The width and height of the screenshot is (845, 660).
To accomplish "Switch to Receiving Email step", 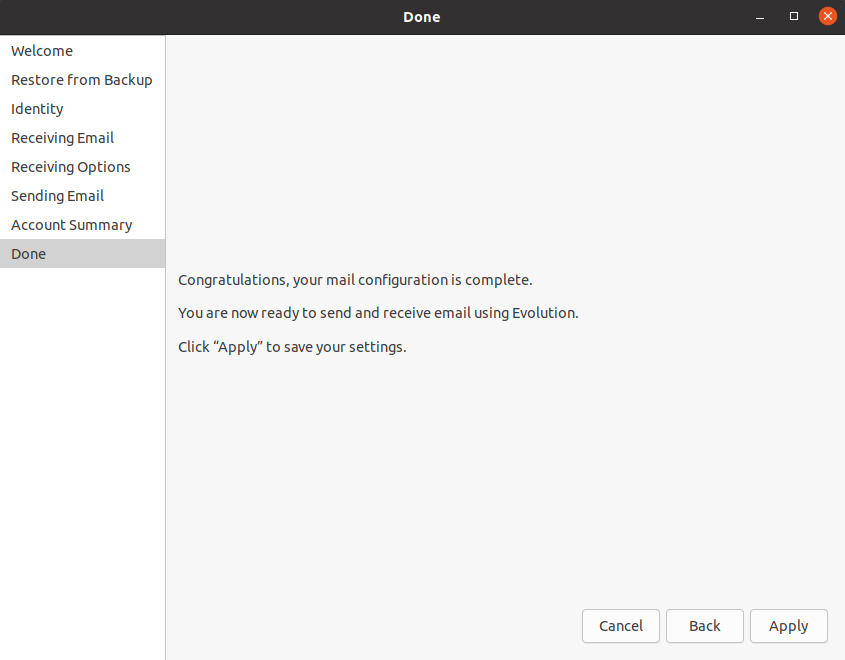I will tap(62, 138).
